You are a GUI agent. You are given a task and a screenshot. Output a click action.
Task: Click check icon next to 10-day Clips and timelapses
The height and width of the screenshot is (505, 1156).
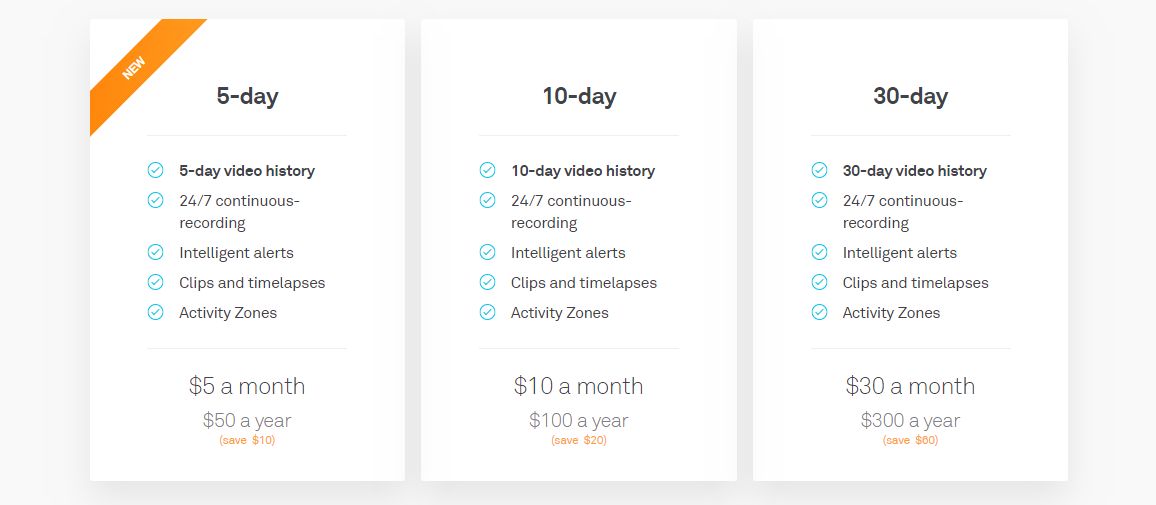point(487,282)
